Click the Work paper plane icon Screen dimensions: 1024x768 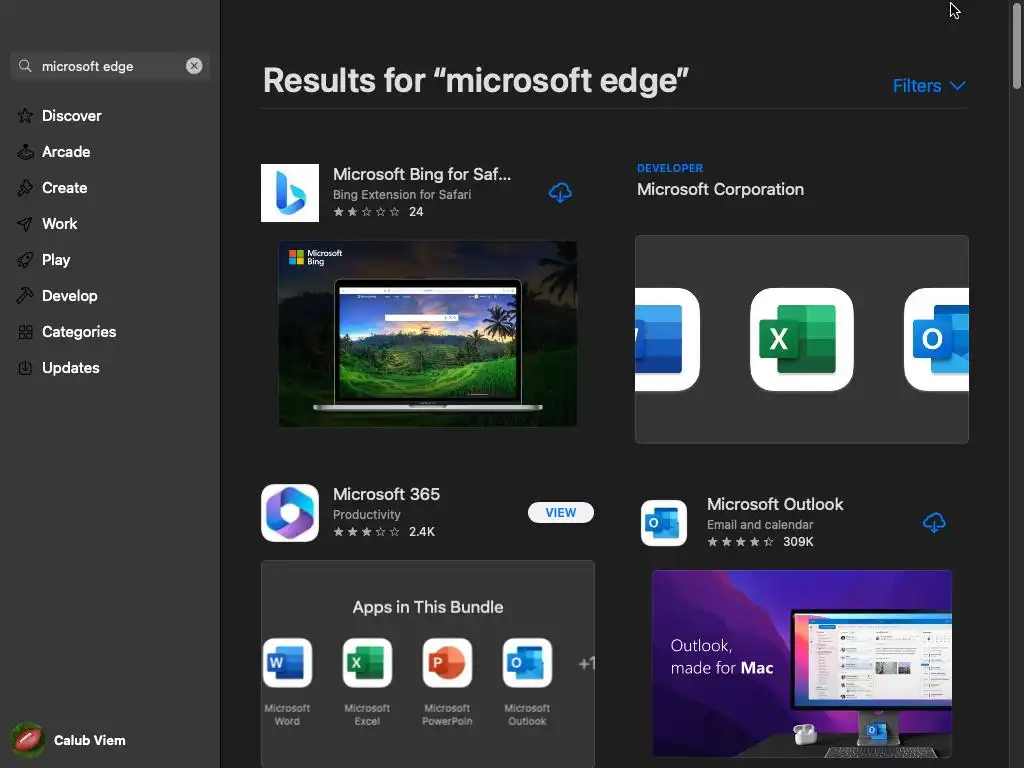pos(25,223)
